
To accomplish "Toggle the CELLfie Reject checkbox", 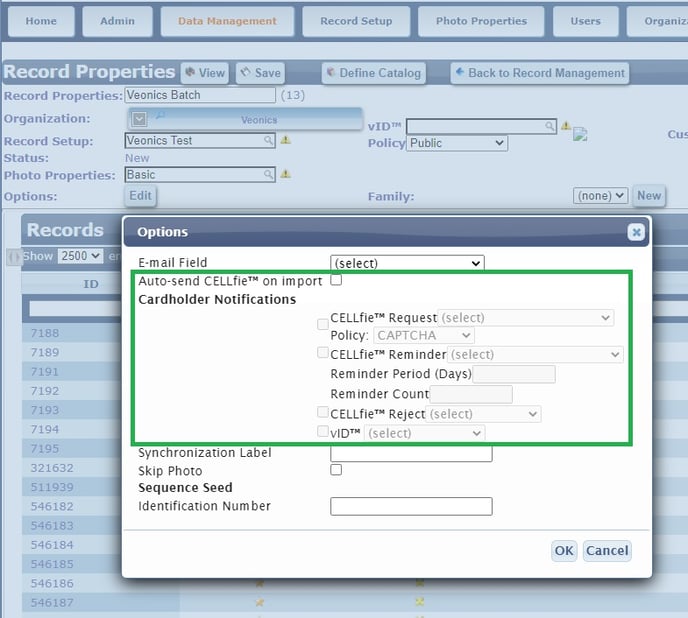I will [323, 412].
